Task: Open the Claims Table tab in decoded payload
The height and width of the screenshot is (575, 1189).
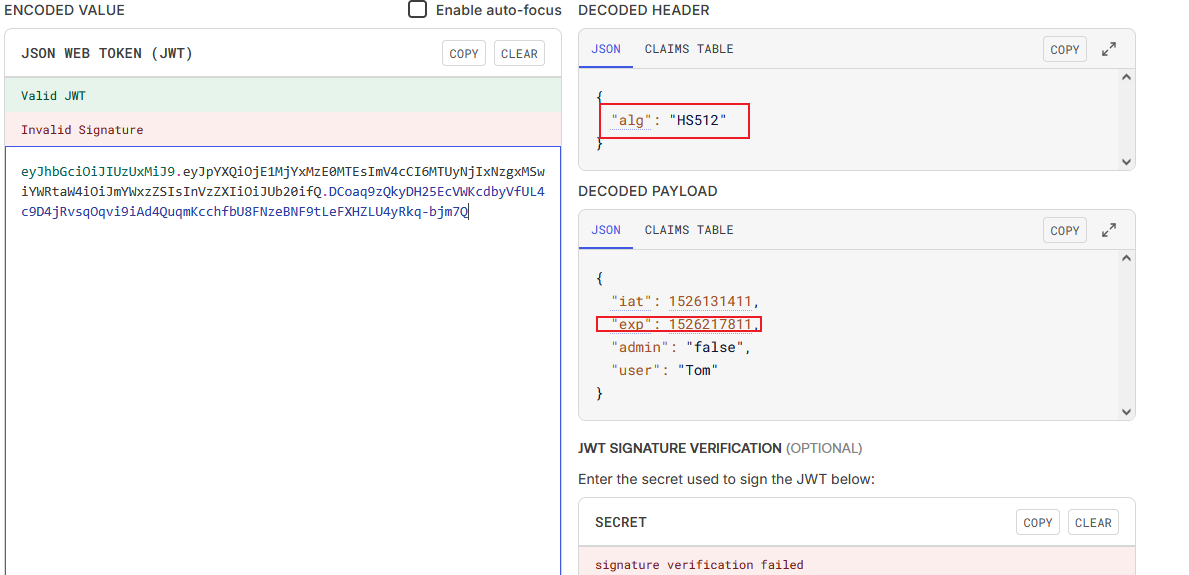Action: pos(689,230)
